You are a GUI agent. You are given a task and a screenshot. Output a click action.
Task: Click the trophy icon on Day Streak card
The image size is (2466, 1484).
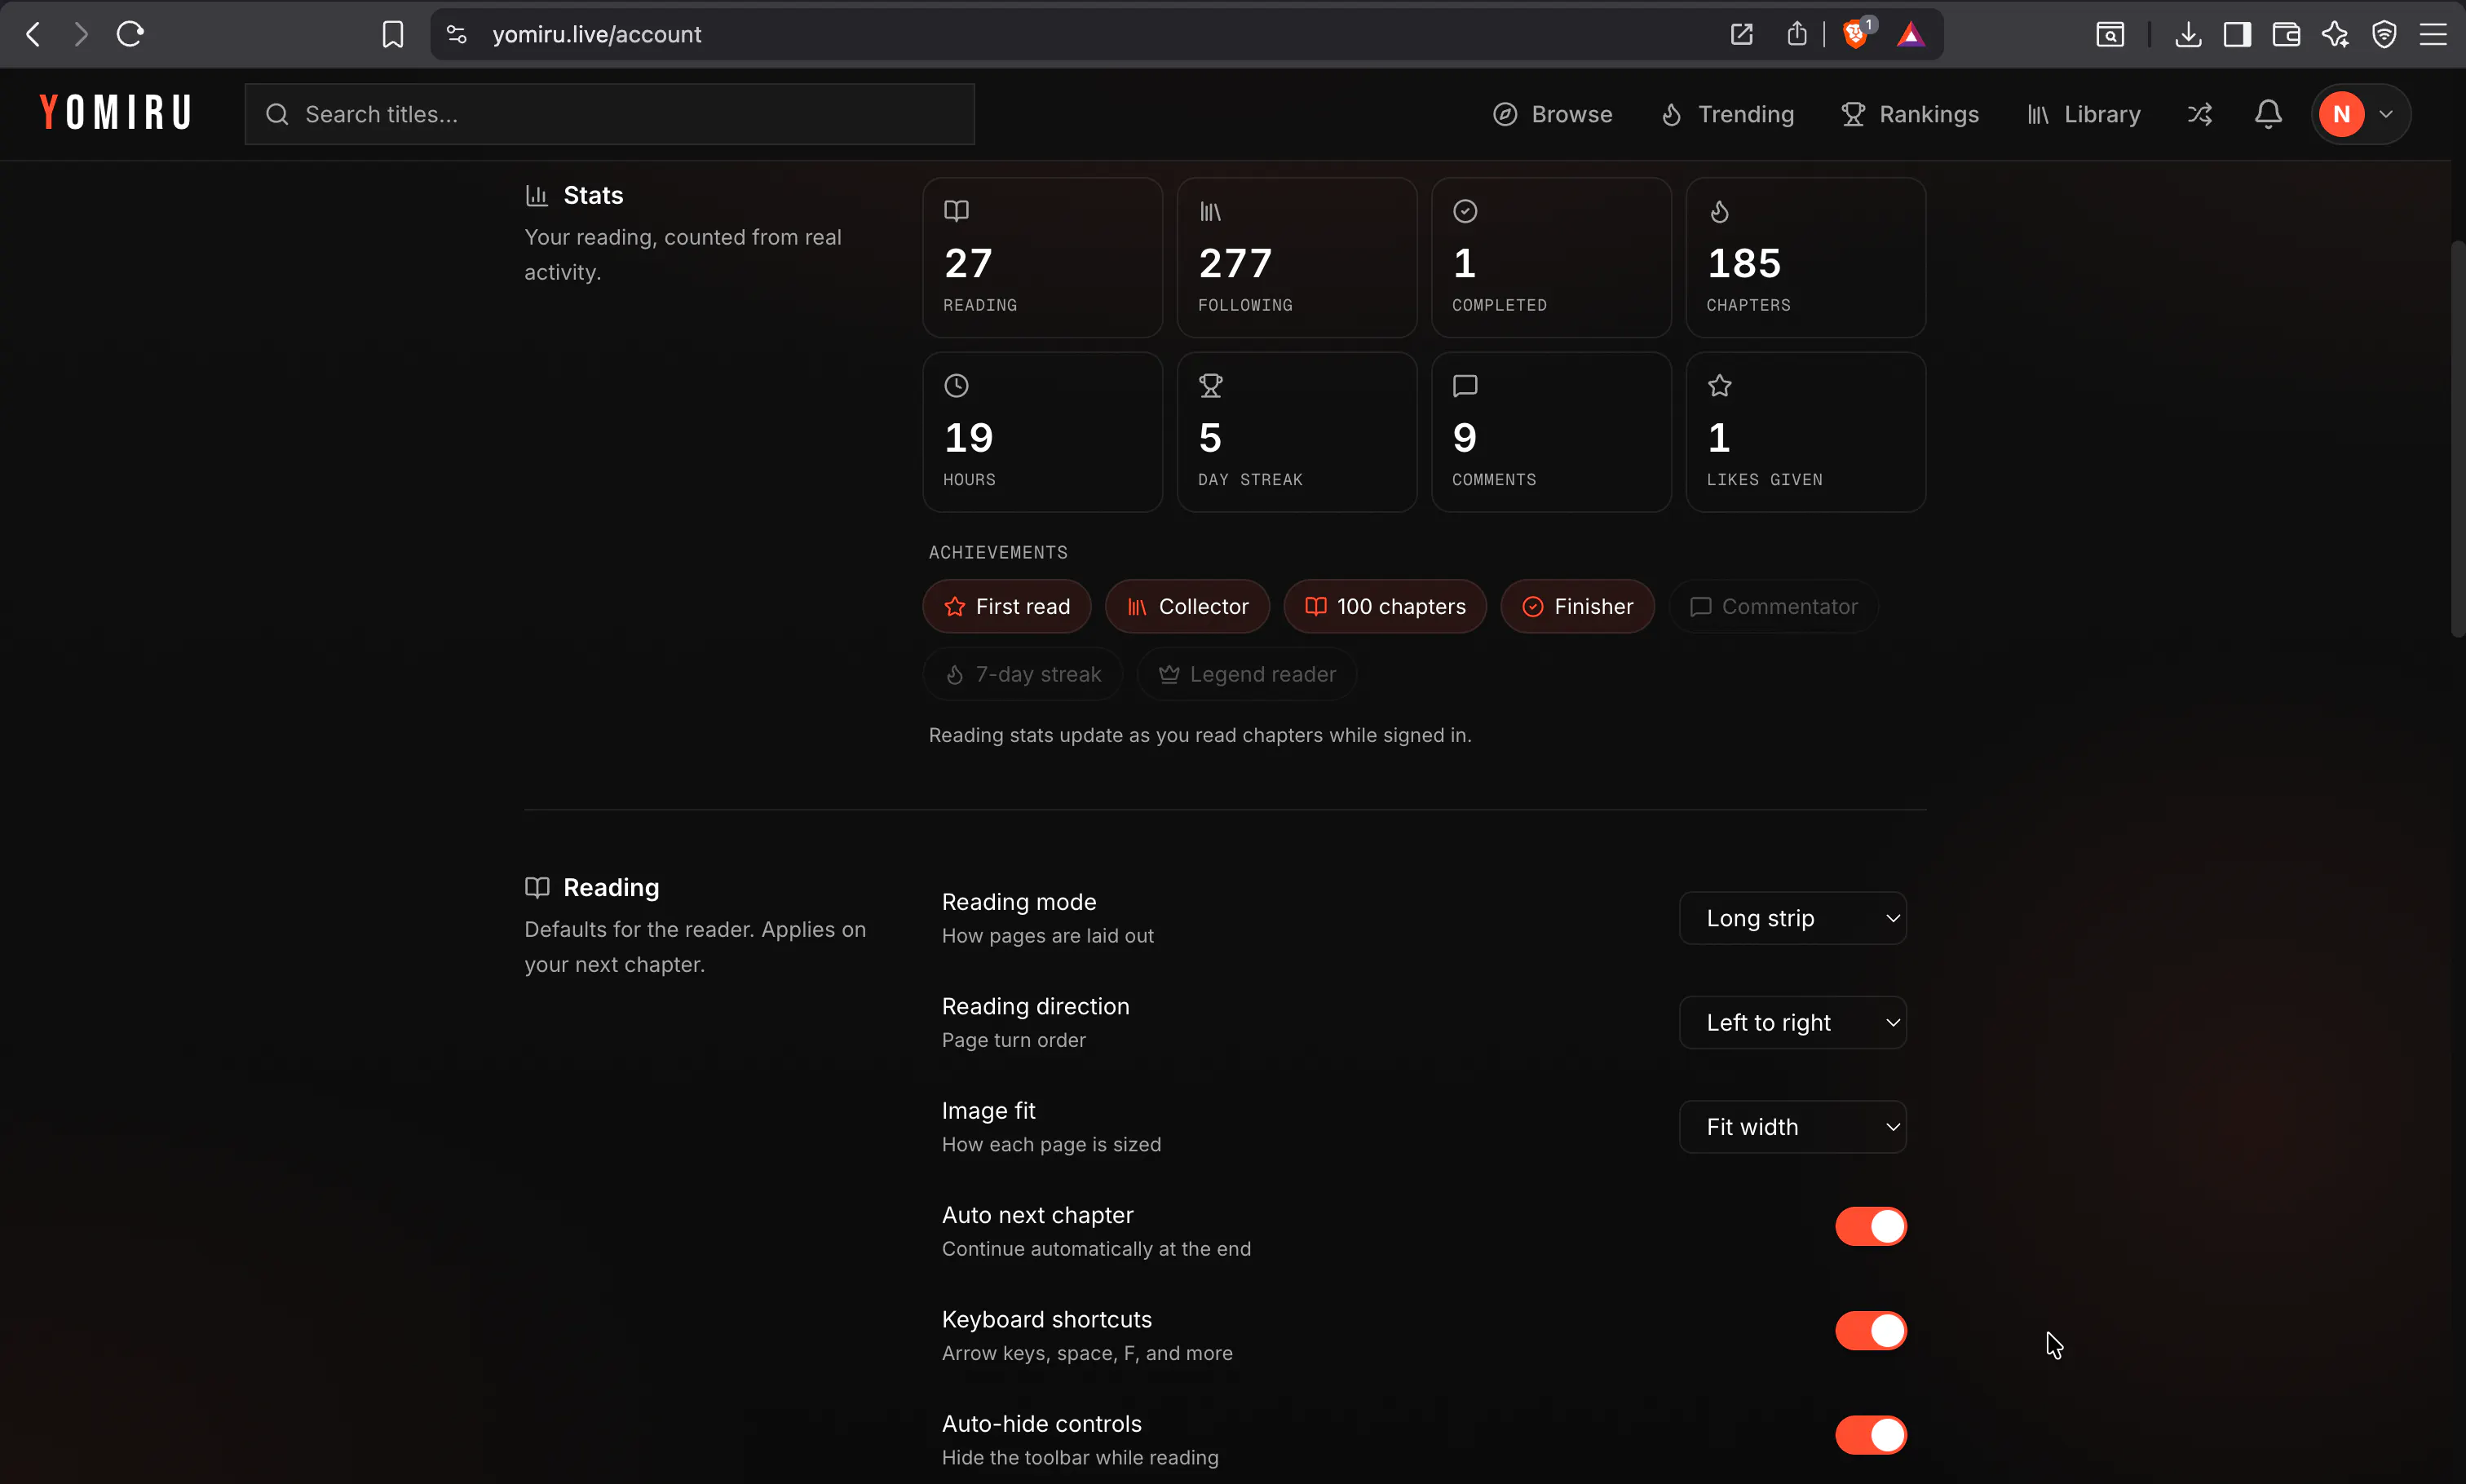coord(1211,385)
